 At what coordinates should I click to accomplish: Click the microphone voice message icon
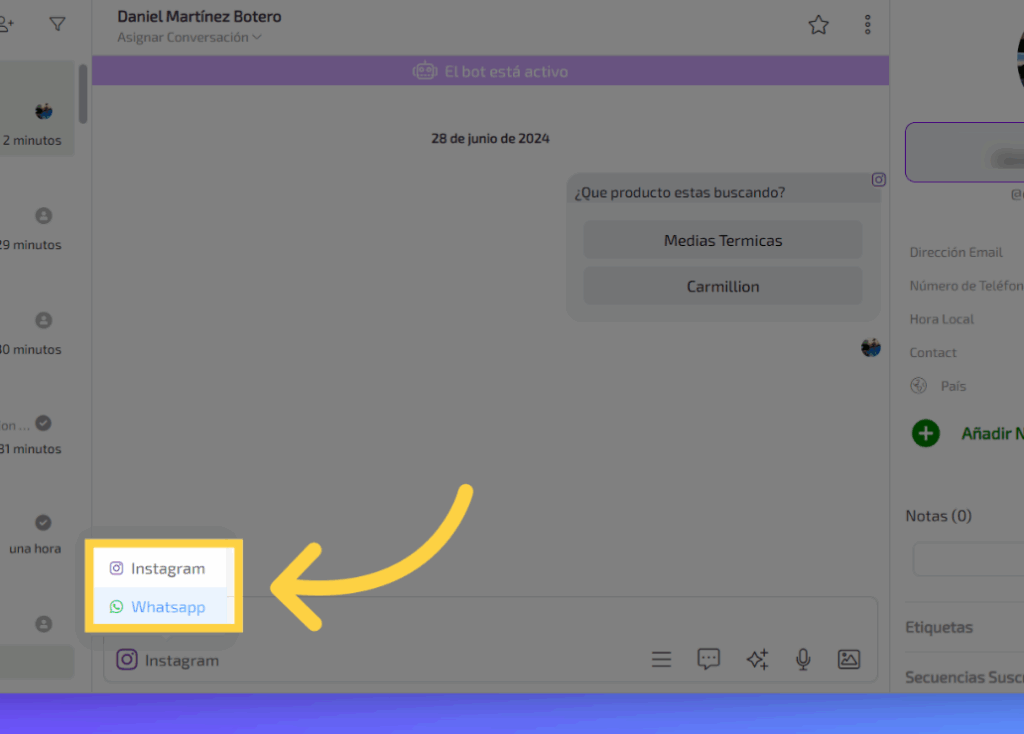pos(802,659)
